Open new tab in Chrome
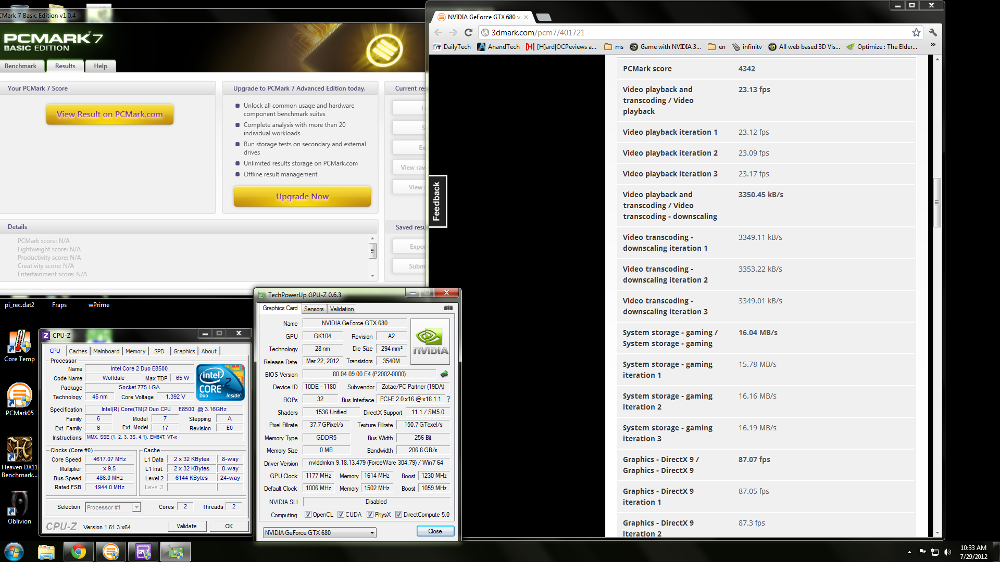Screen dimensions: 1000x562 click(543, 17)
